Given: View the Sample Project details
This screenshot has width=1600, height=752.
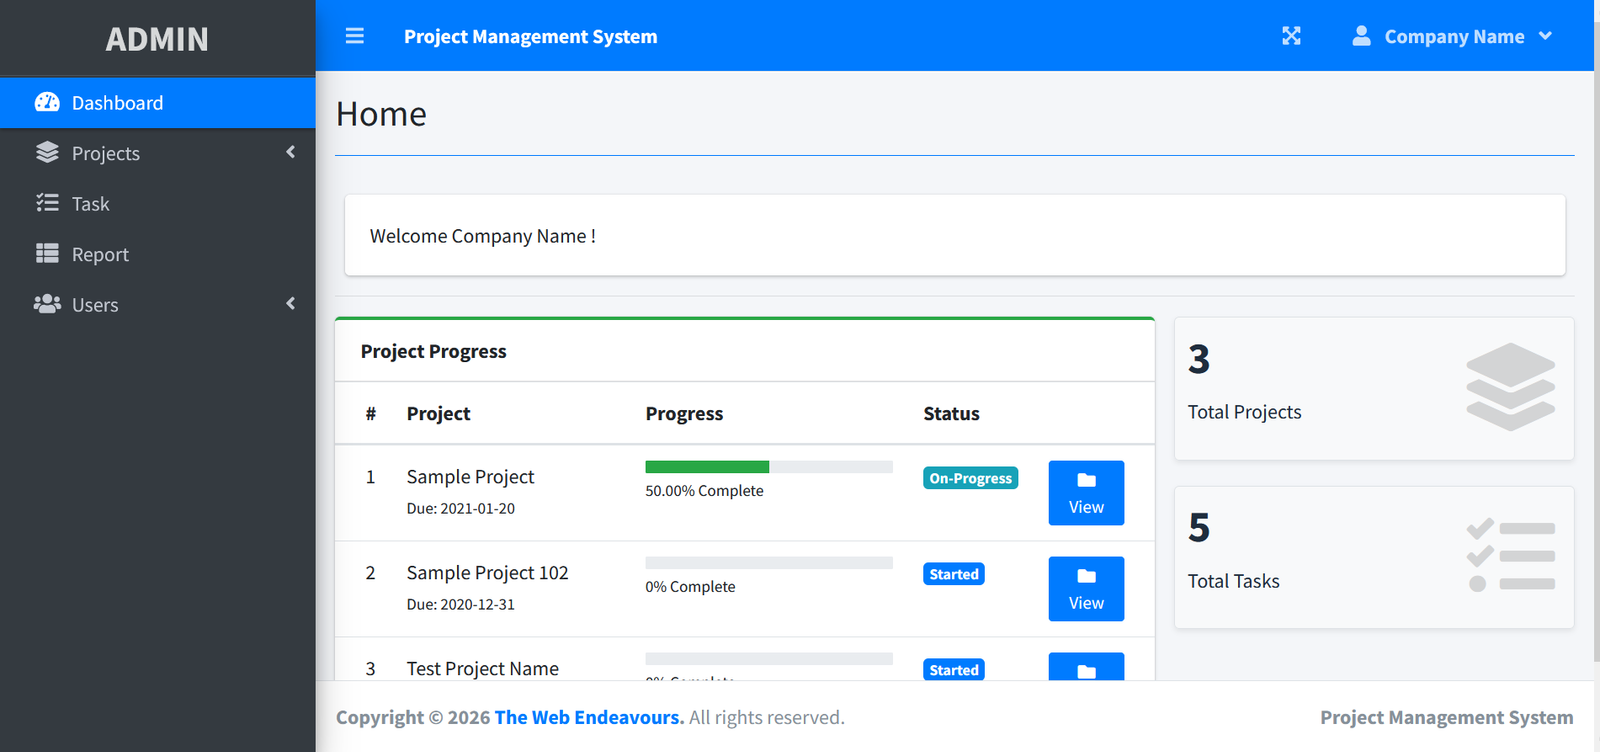Looking at the screenshot, I should pos(1086,493).
